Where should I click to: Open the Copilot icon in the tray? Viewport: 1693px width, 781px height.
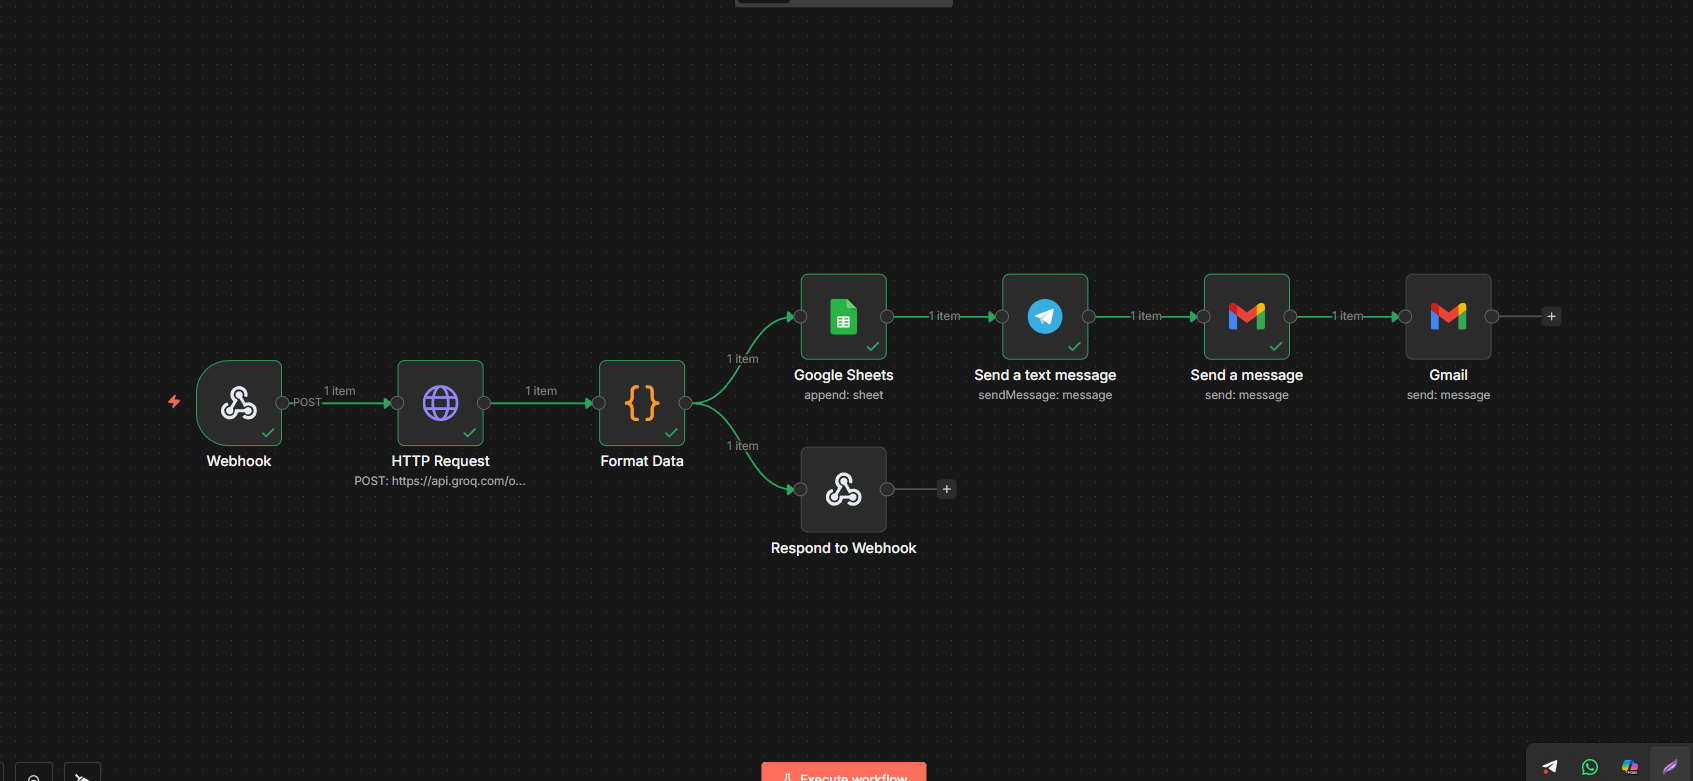click(x=1630, y=767)
